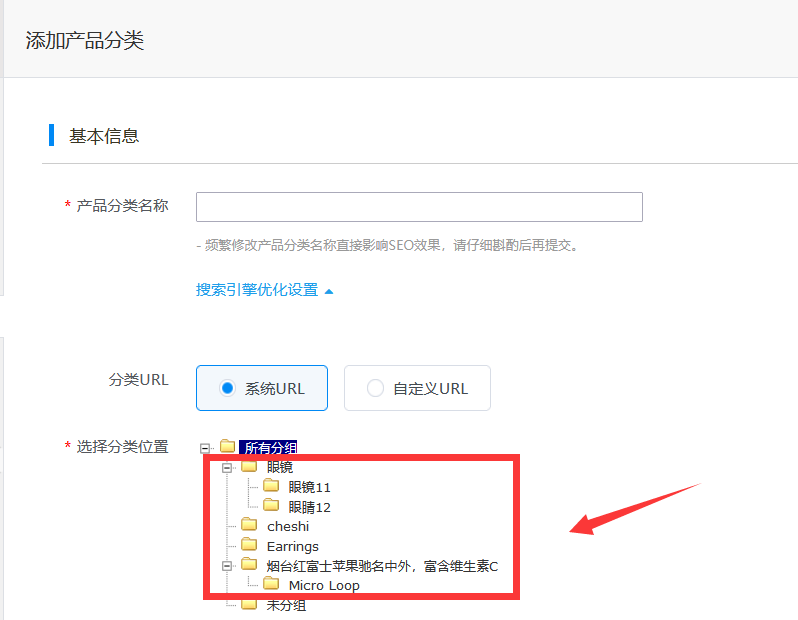Choose the Earrings category label

(293, 546)
